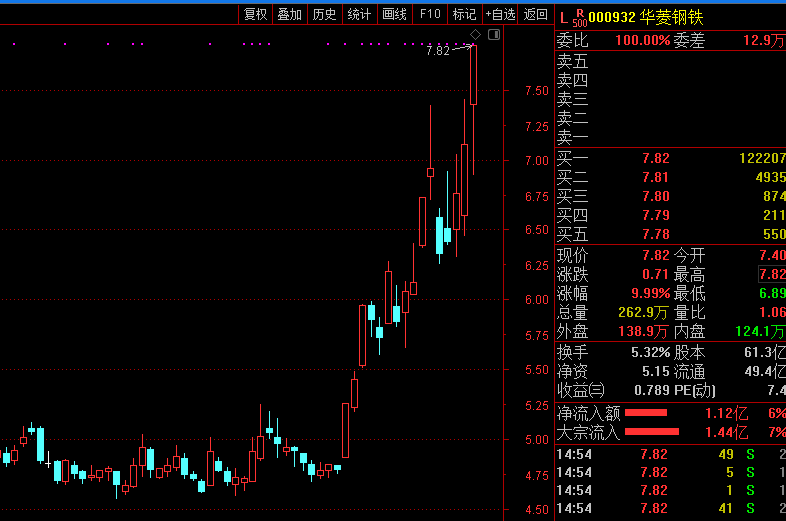Open F10 company information
The image size is (786, 521).
click(x=430, y=14)
